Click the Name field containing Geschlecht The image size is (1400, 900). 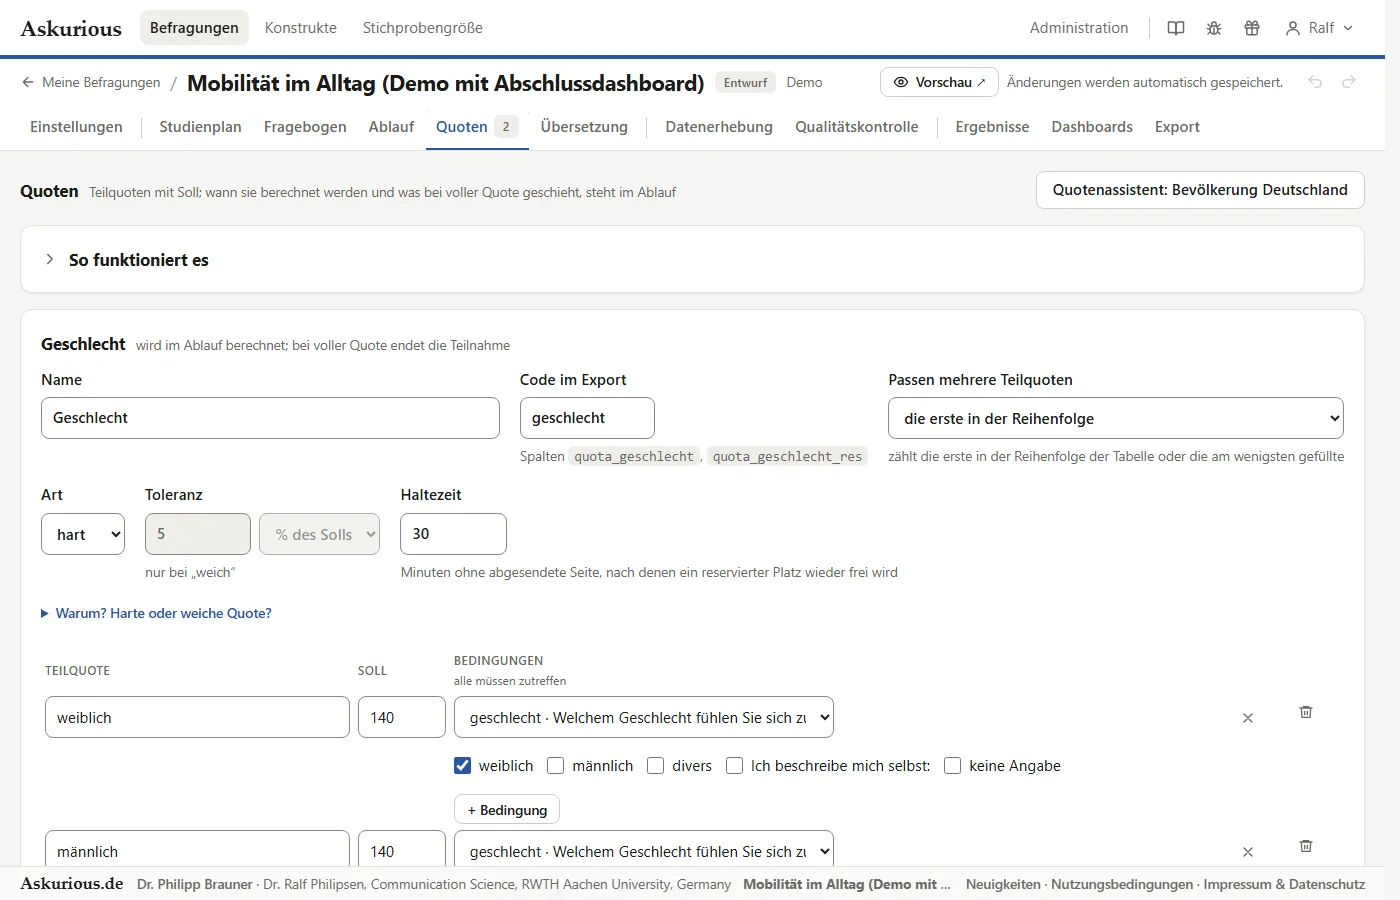tap(270, 418)
